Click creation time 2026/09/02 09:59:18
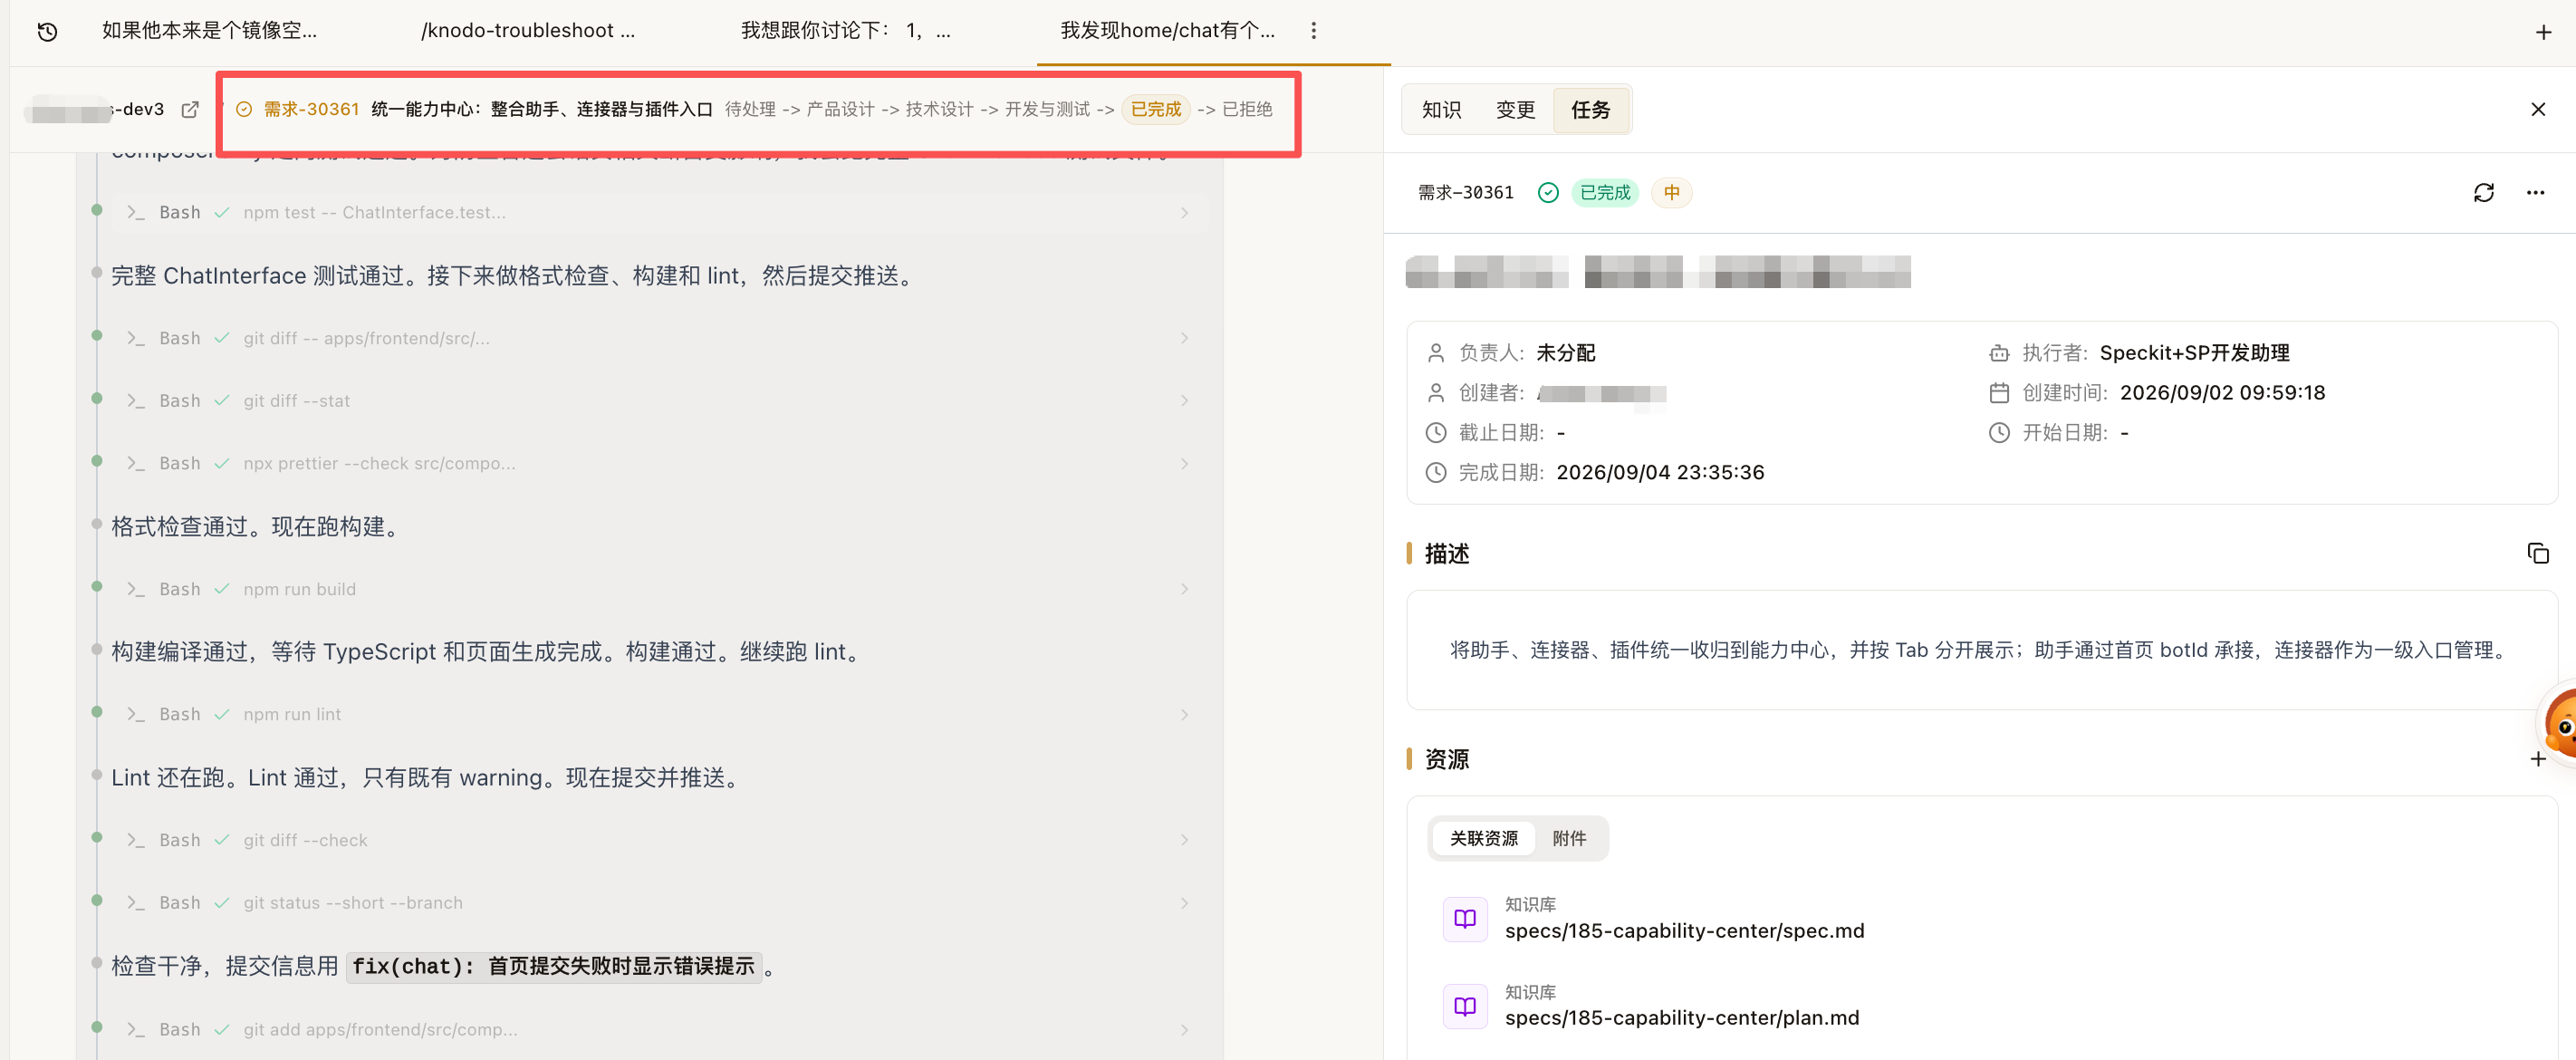This screenshot has height=1060, width=2576. pyautogui.click(x=2222, y=393)
